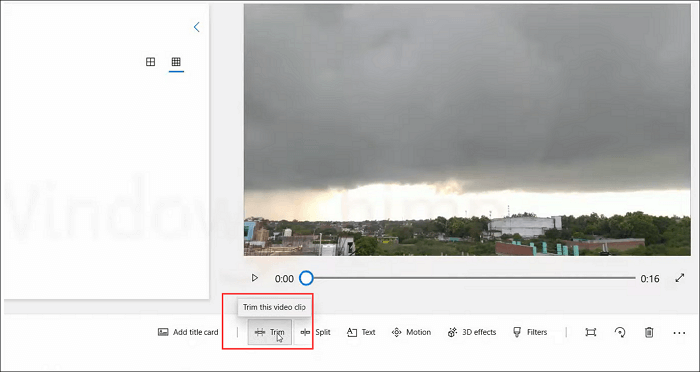
Task: Switch library to small grid view
Action: pyautogui.click(x=176, y=62)
